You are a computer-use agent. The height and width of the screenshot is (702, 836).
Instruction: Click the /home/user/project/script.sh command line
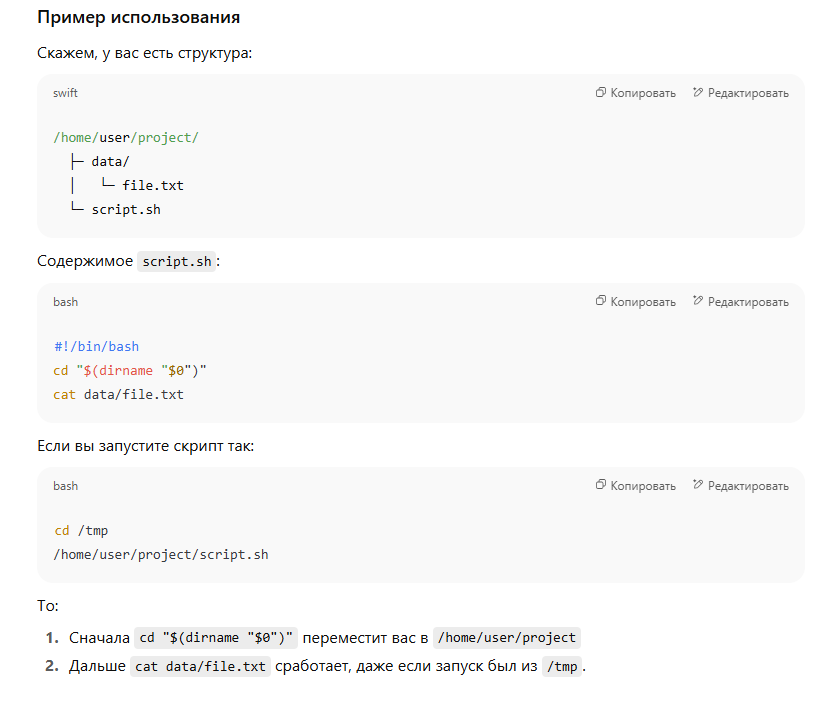pyautogui.click(x=161, y=555)
